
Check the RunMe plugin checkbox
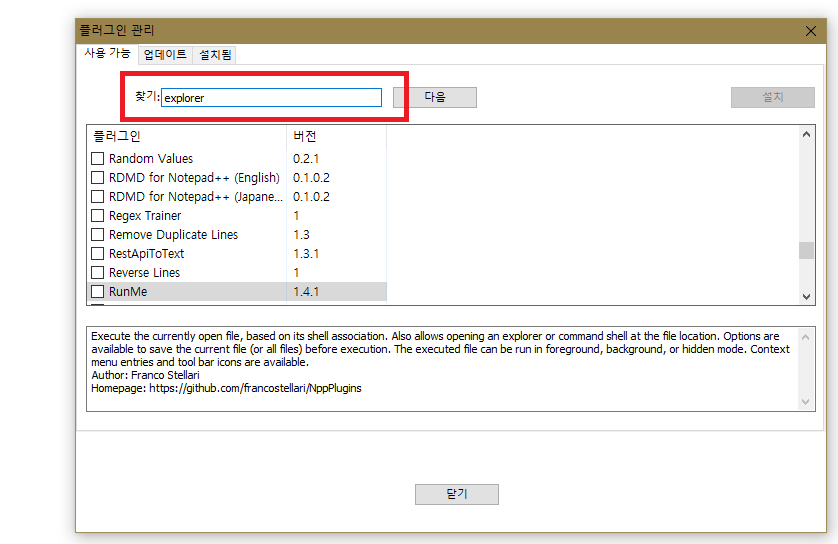[97, 292]
